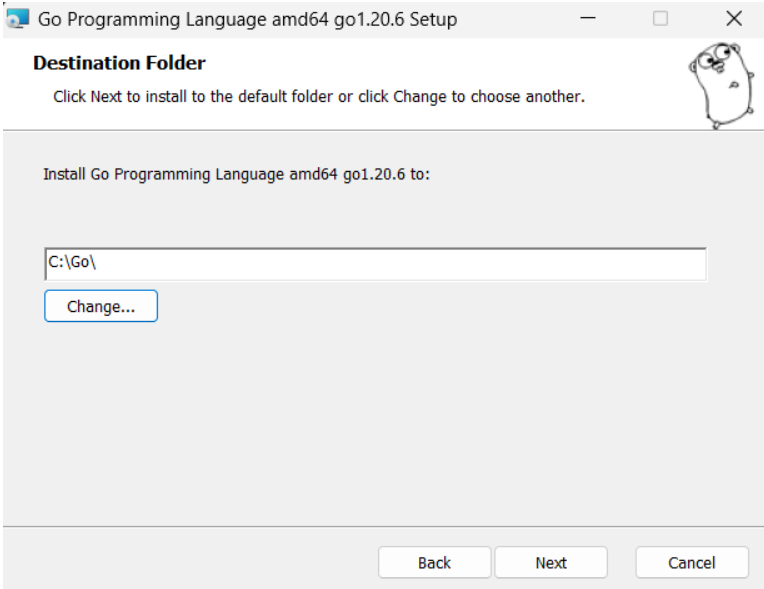This screenshot has width=764, height=589.
Task: Click the Go gopher mascot image
Action: [722, 85]
